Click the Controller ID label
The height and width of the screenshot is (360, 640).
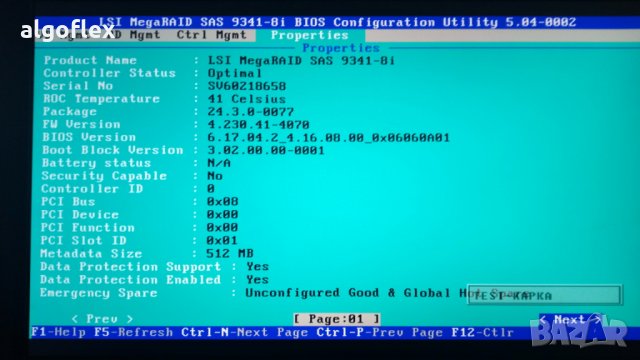pos(92,189)
